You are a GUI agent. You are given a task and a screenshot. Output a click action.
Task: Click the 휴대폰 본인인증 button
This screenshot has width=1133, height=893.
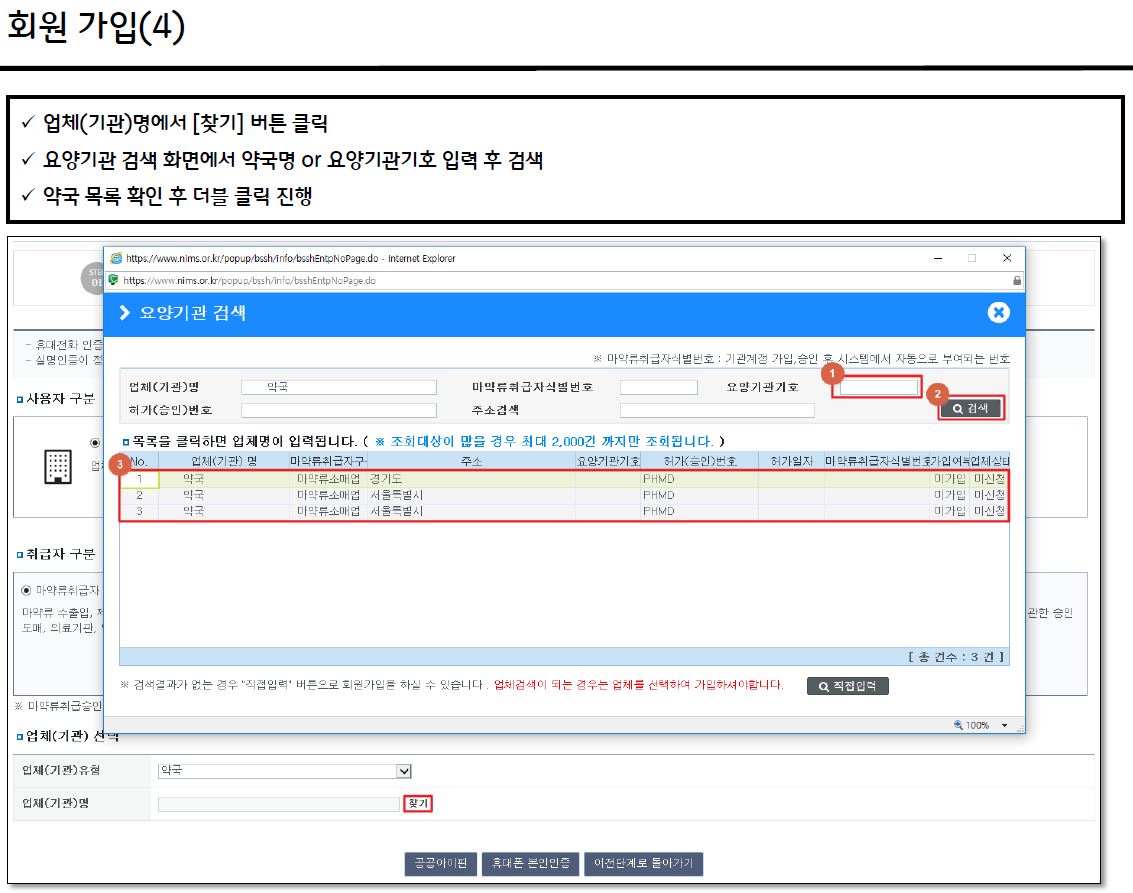[x=529, y=864]
